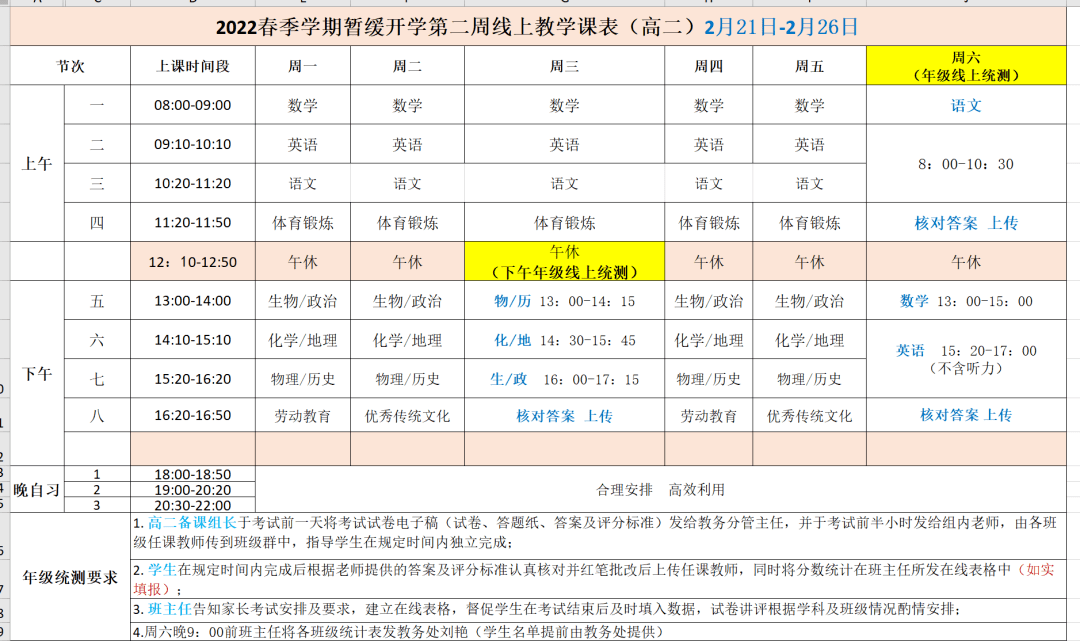The width and height of the screenshot is (1080, 641).
Task: Select the 节次 header cell
Action: point(72,64)
